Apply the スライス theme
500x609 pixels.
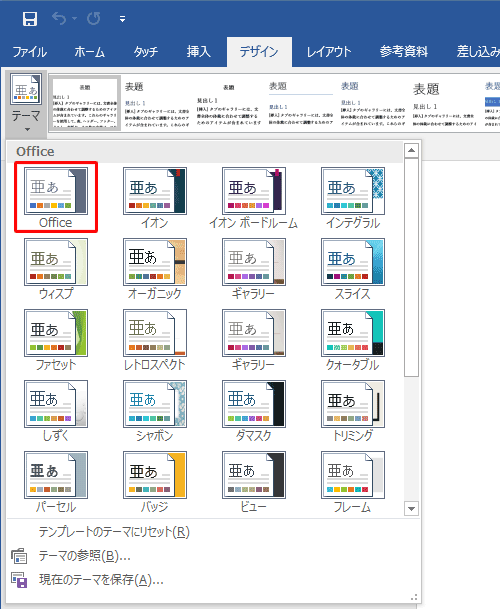coord(353,268)
